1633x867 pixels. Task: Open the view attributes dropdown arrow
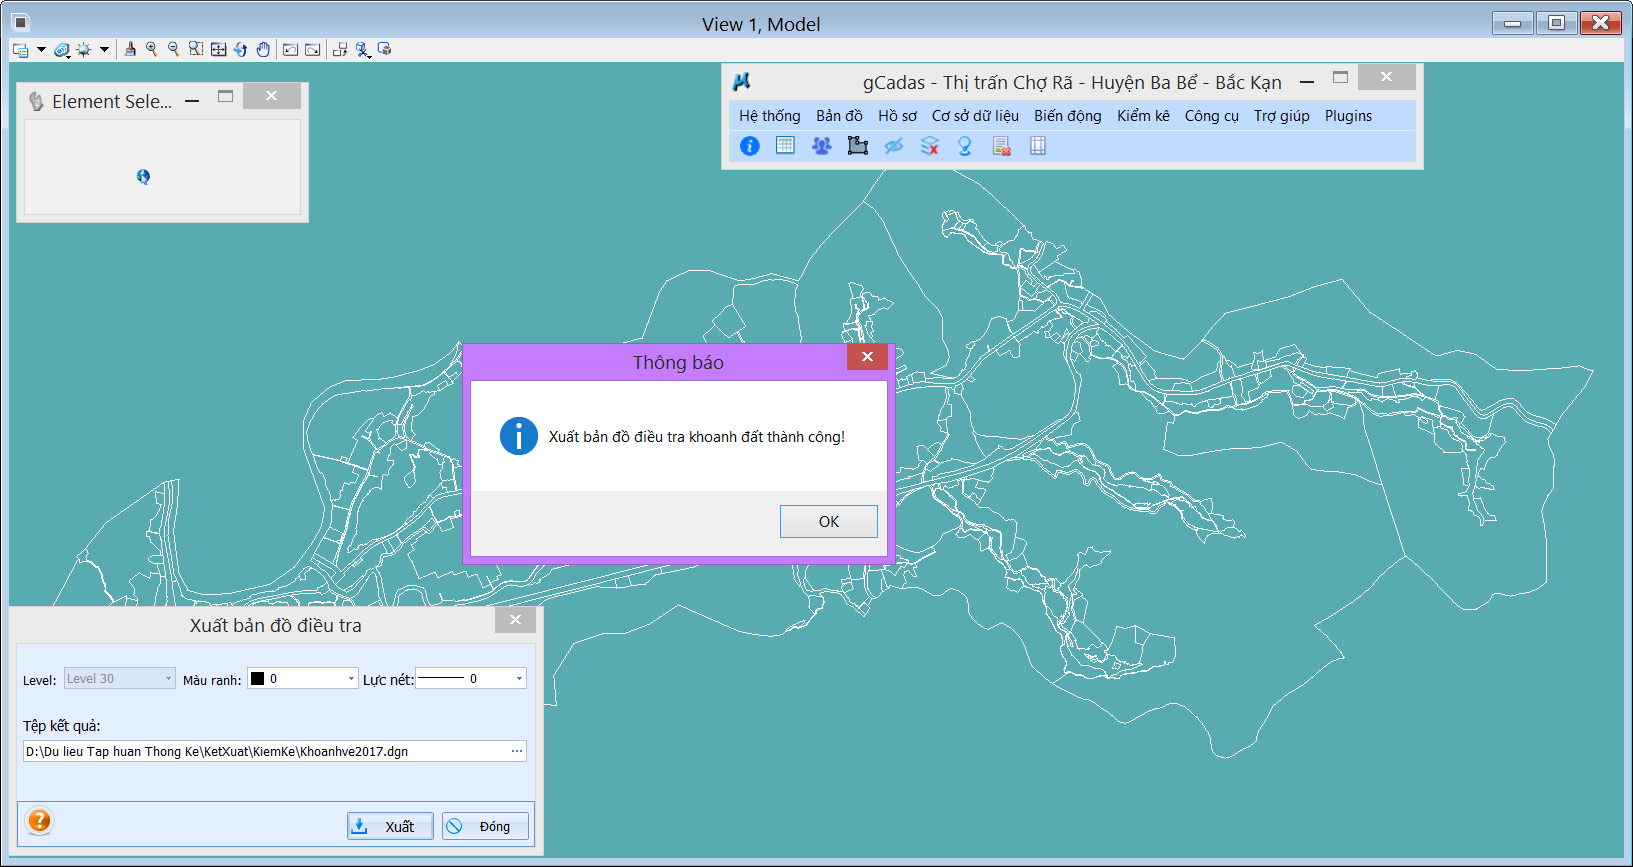(41, 49)
